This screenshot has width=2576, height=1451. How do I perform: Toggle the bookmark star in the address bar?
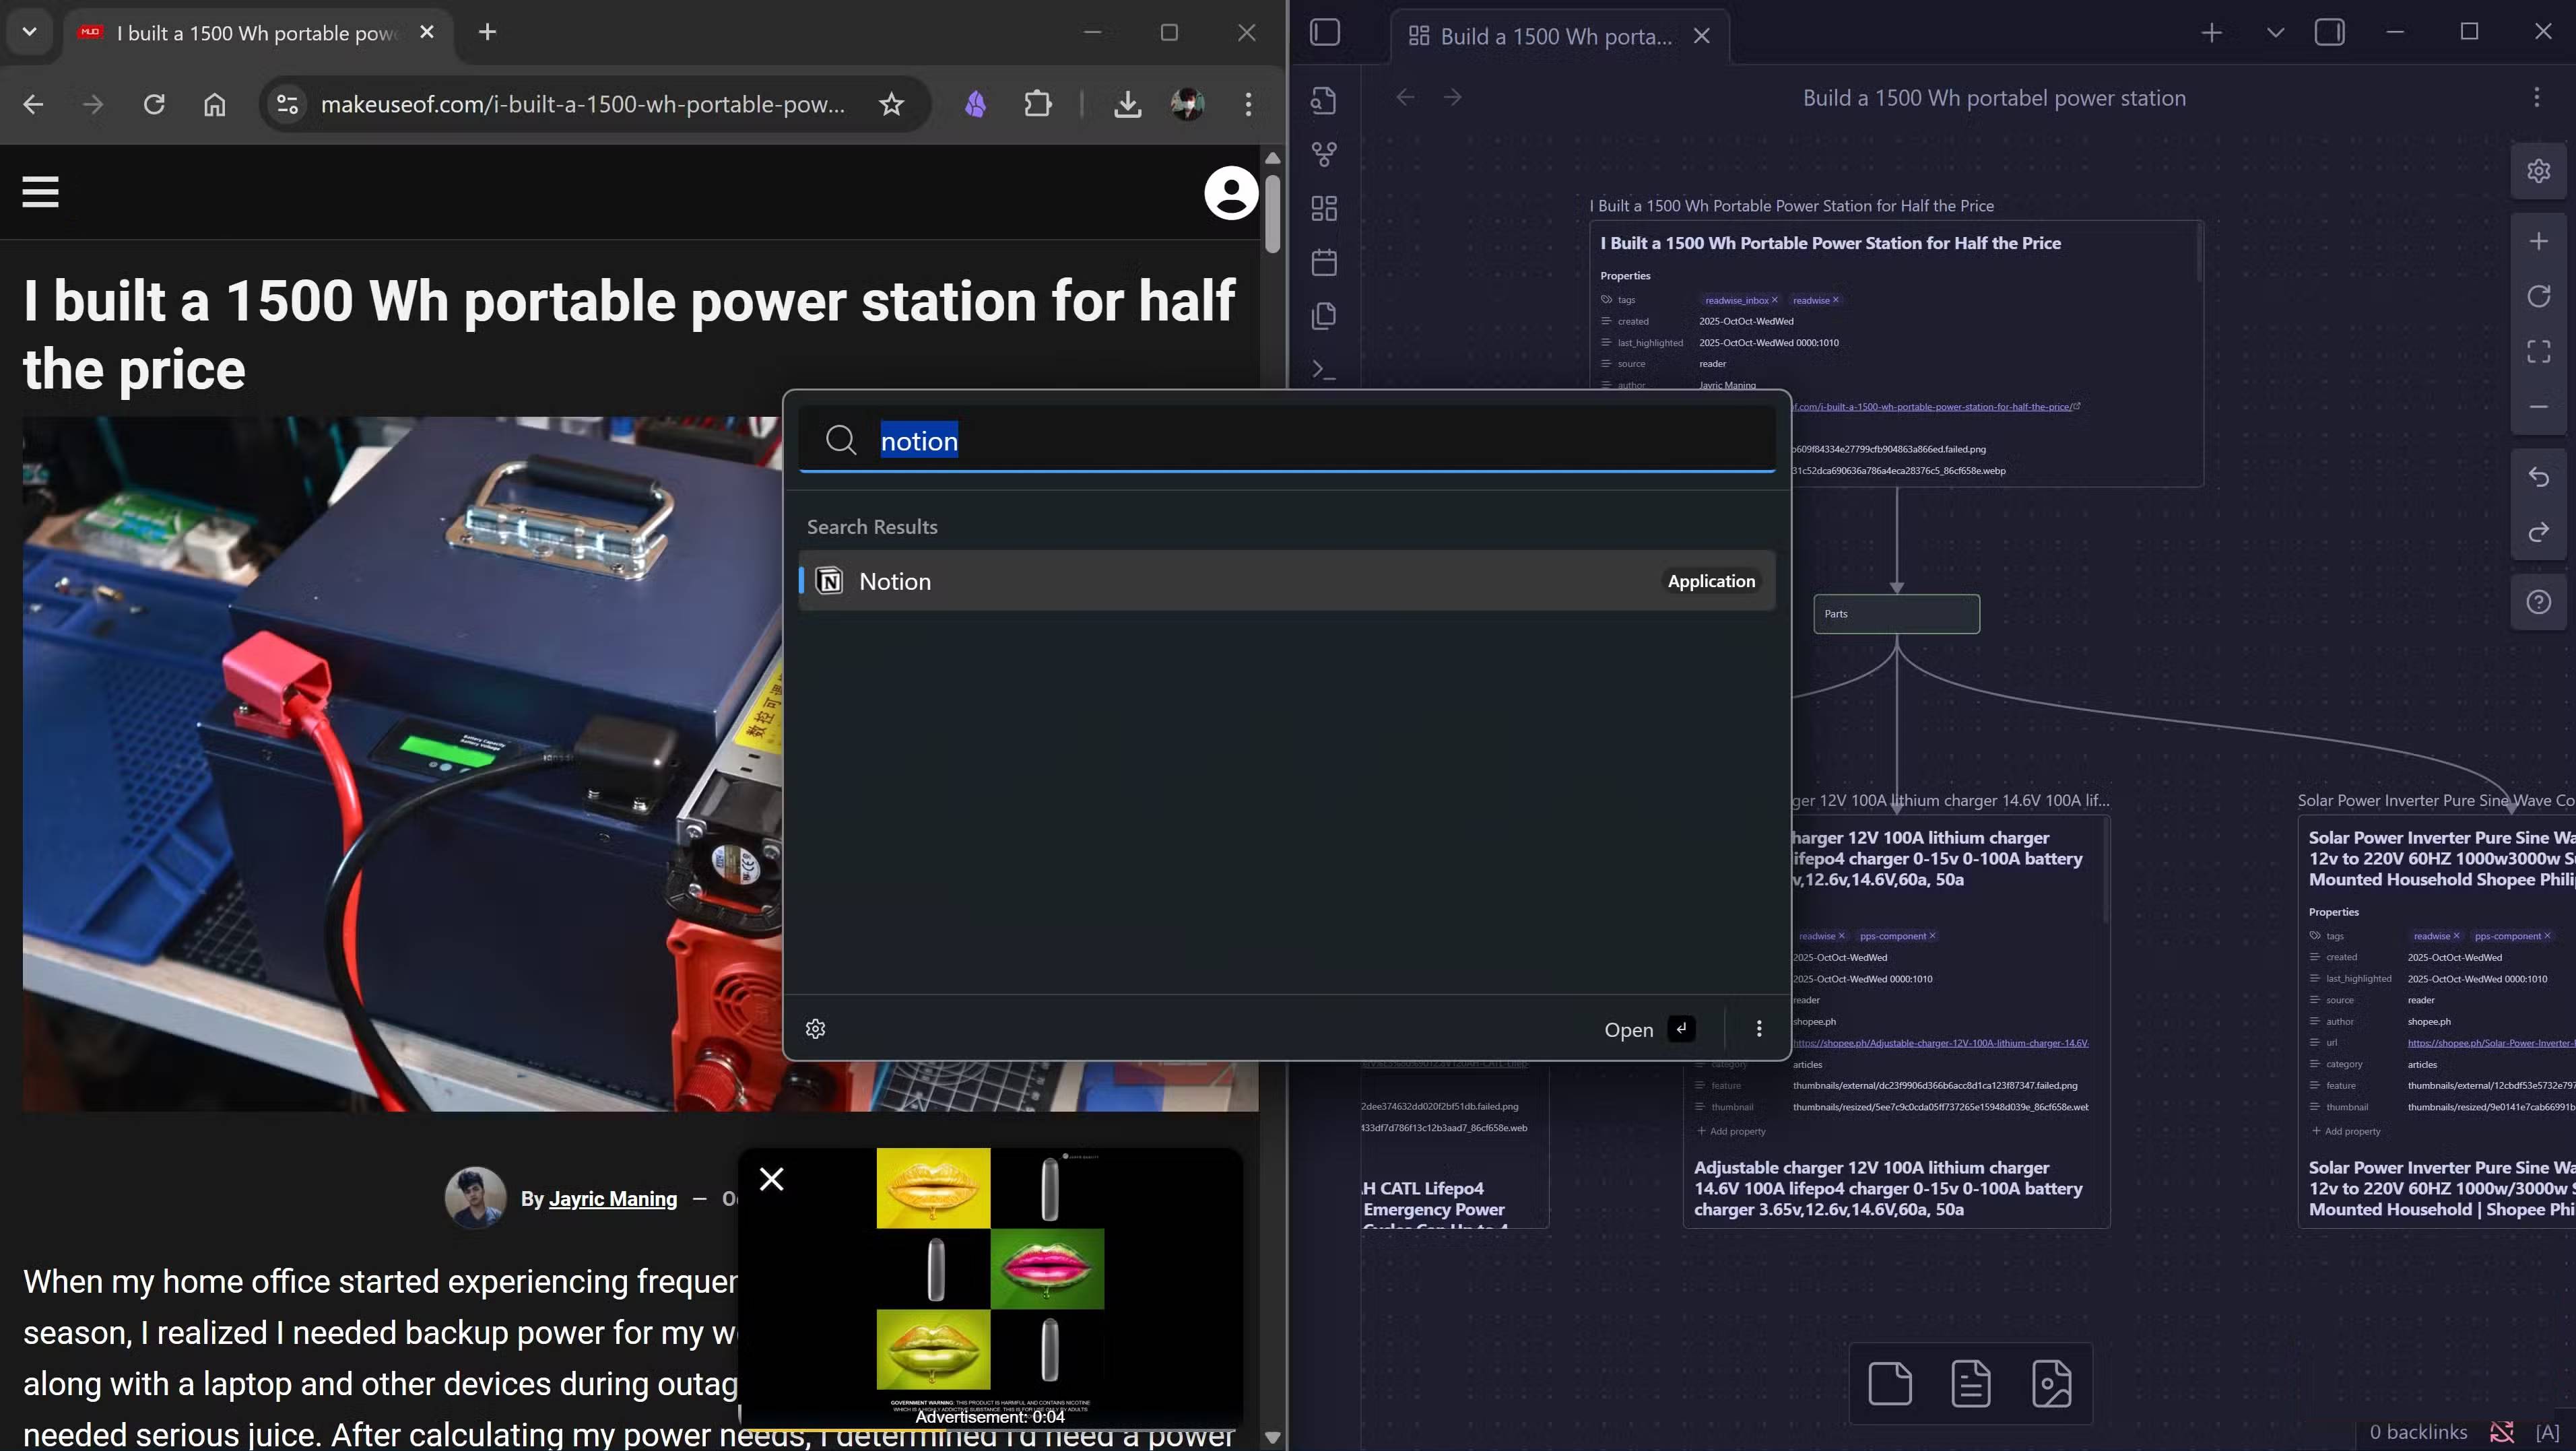(x=890, y=104)
